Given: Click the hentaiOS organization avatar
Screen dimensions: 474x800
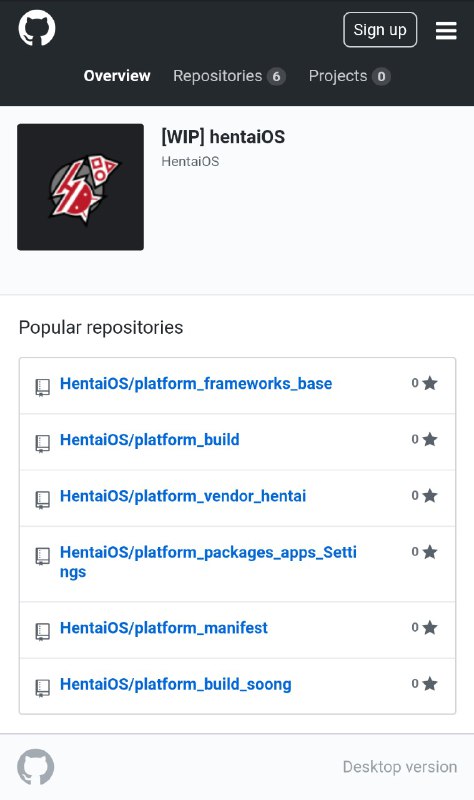Looking at the screenshot, I should tap(81, 187).
